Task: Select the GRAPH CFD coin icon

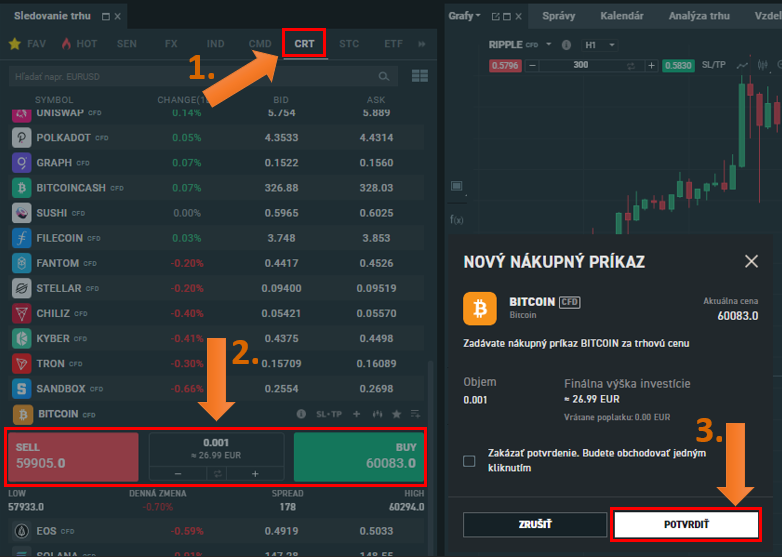Action: (x=21, y=163)
